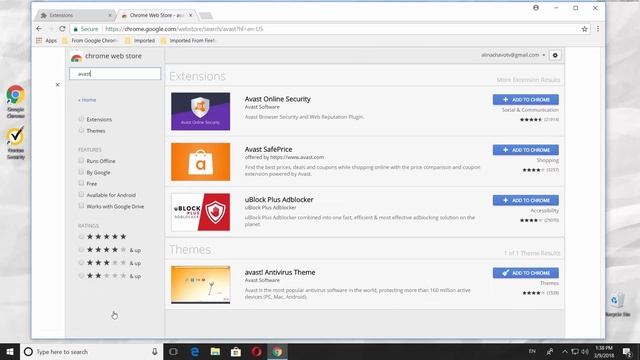
Task: Open More Extension Results link
Action: pos(528,80)
